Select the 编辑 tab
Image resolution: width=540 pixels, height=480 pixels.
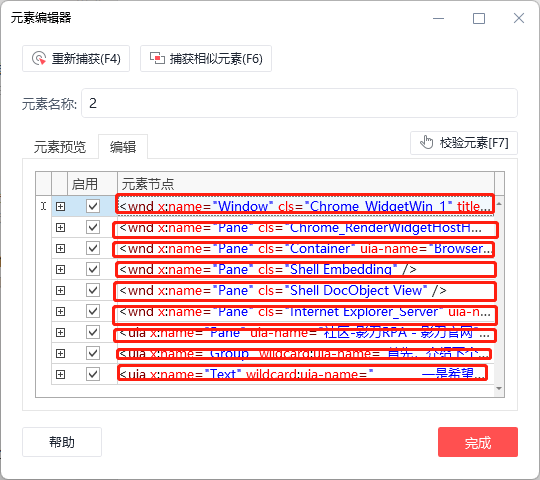coord(123,147)
